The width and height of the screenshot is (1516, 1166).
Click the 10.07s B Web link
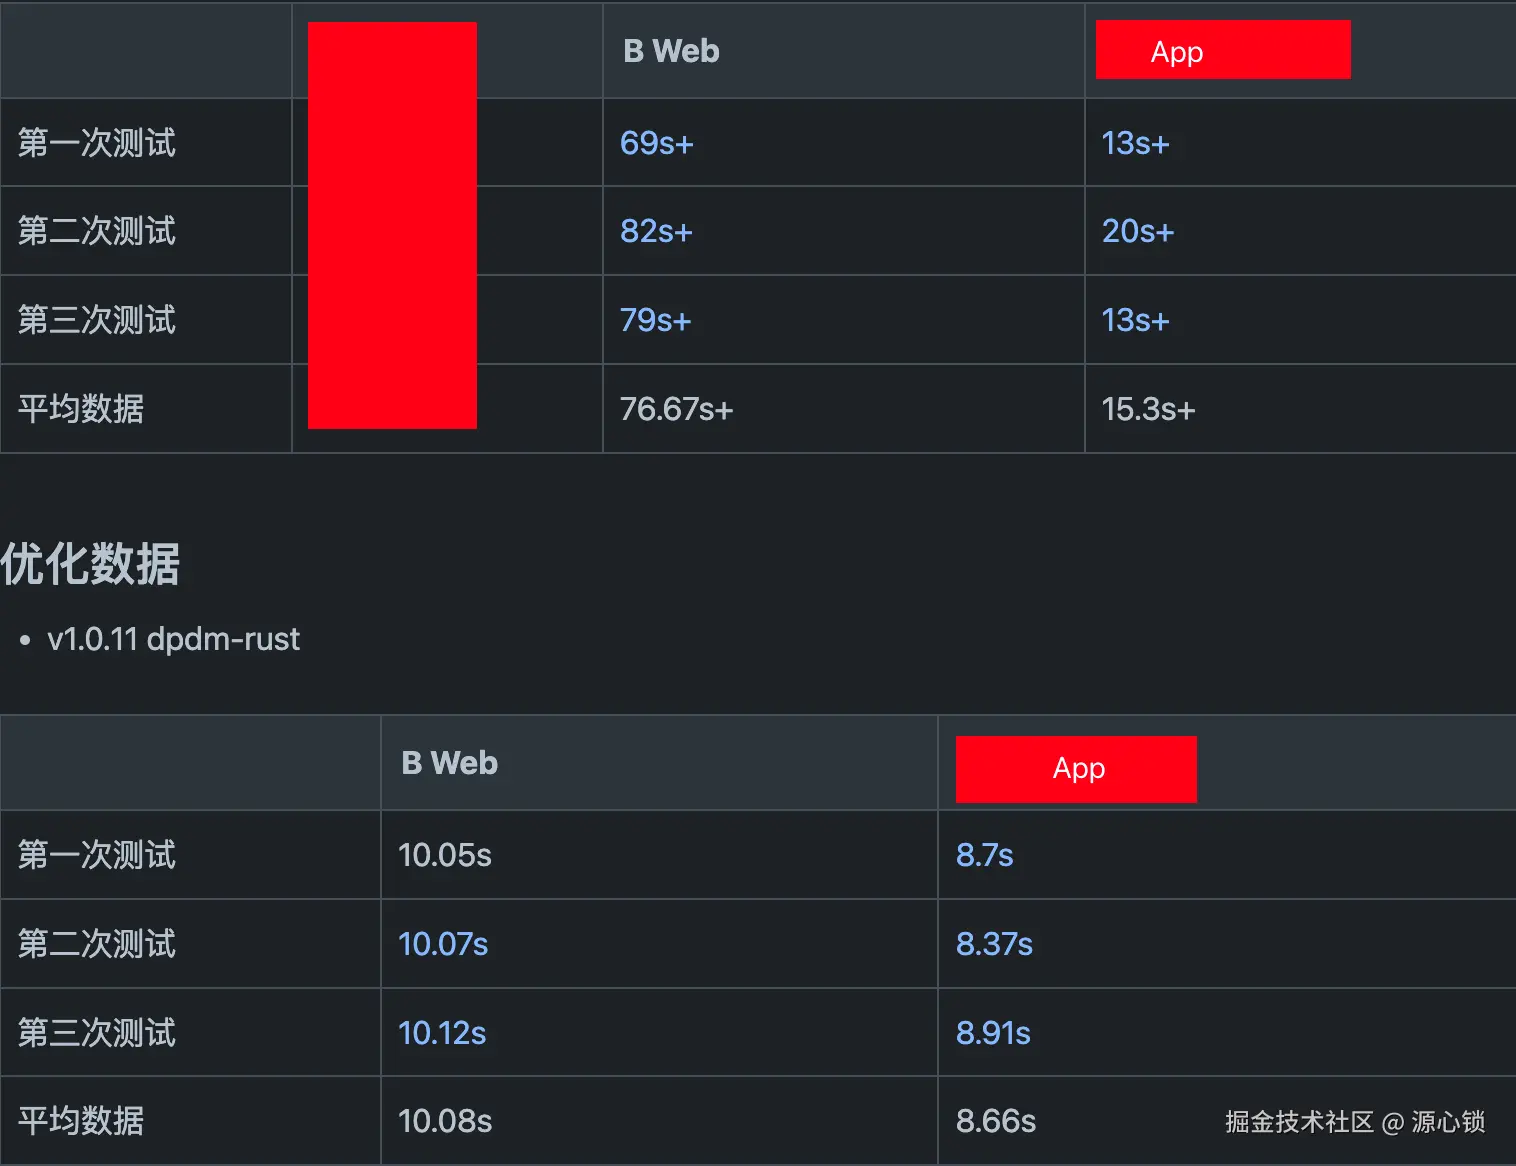pos(443,944)
